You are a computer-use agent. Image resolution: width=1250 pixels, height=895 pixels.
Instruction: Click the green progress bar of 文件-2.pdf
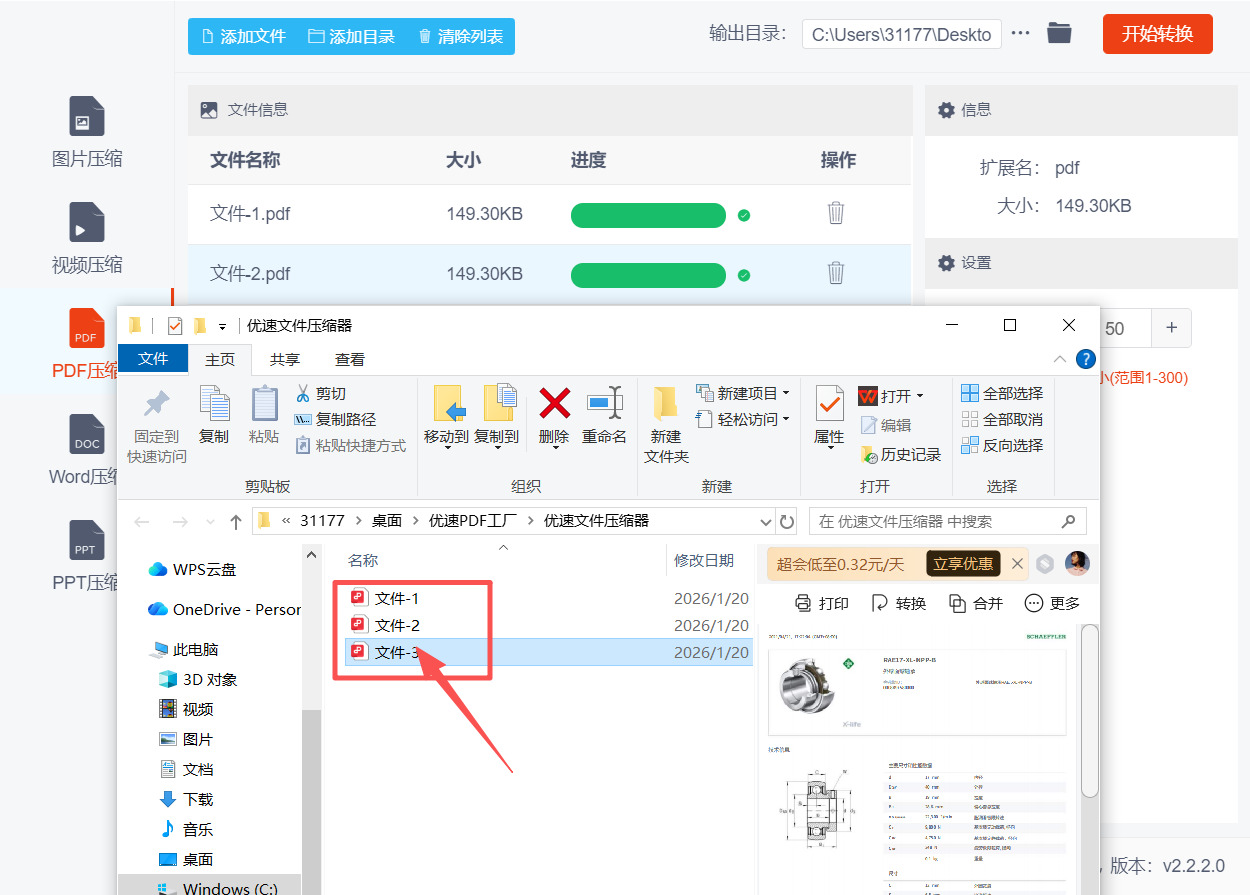[648, 273]
